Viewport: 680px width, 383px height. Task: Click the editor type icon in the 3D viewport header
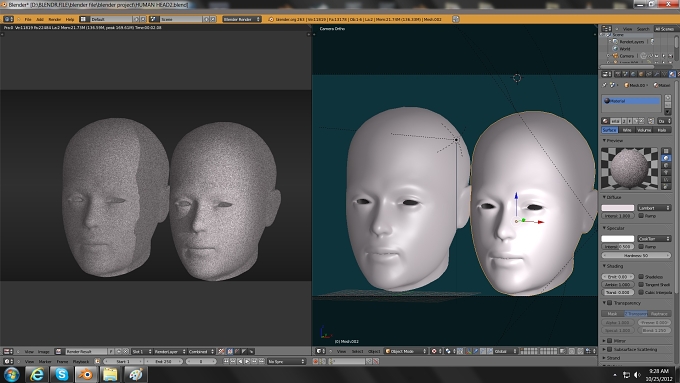pos(319,351)
